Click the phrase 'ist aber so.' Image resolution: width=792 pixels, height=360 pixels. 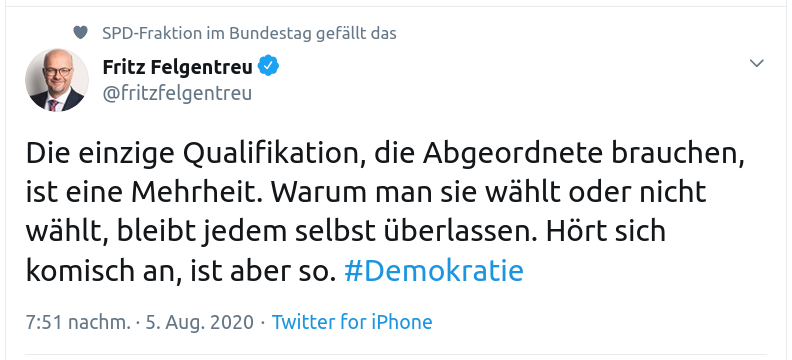click(264, 271)
